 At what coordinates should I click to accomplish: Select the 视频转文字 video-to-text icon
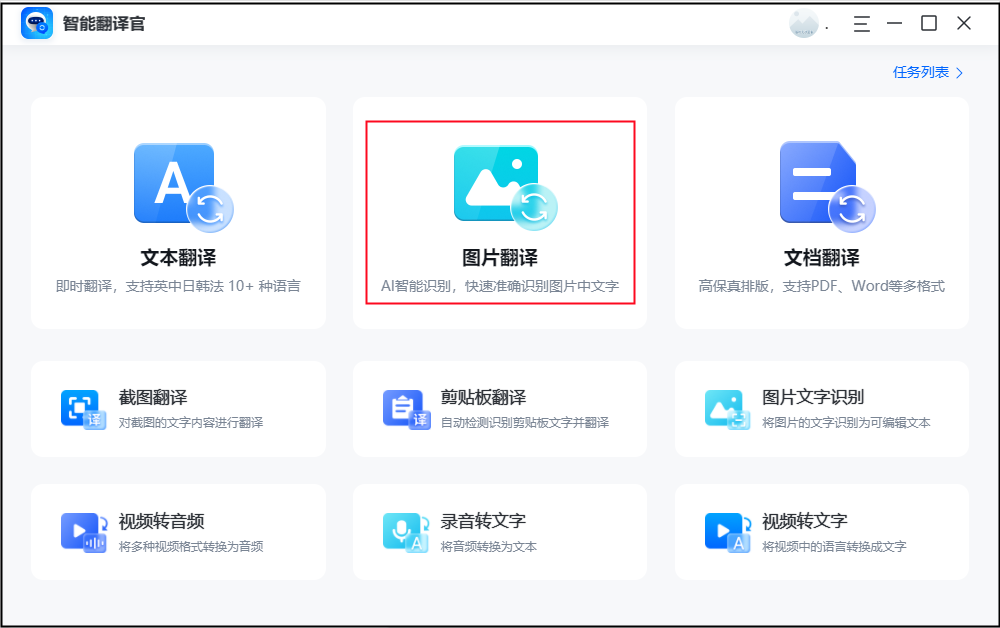tap(725, 532)
